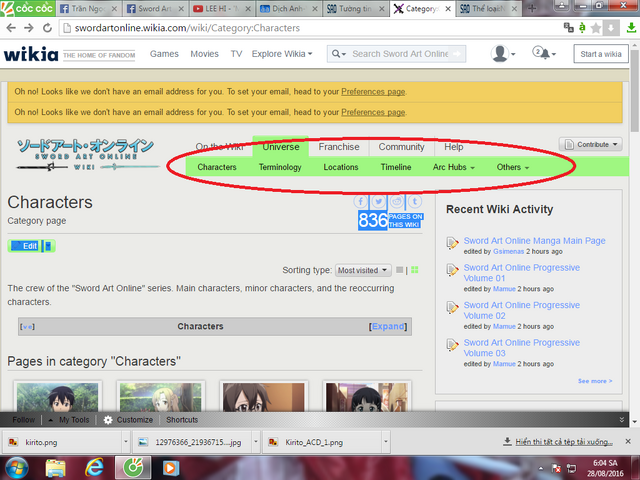Viewport: 640px width, 480px height.
Task: Open the Asuna character thumbnail
Action: (160, 397)
